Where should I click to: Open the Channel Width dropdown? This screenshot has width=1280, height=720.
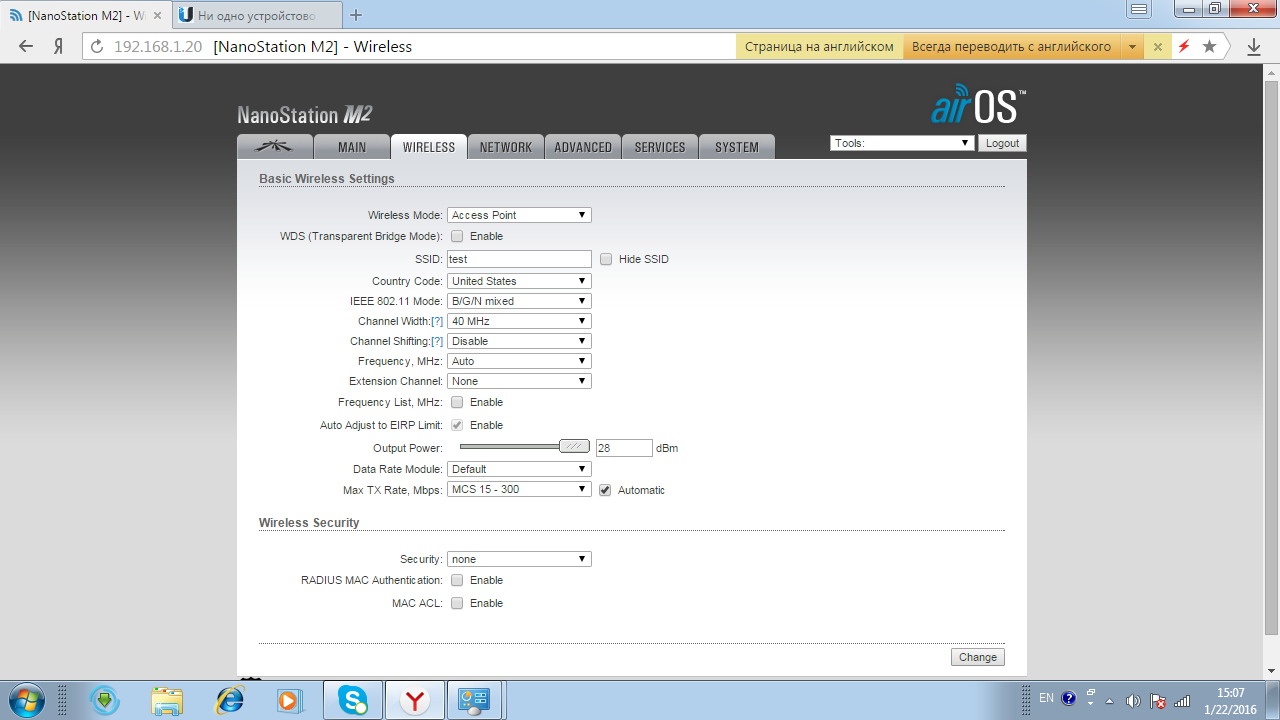[x=519, y=321]
